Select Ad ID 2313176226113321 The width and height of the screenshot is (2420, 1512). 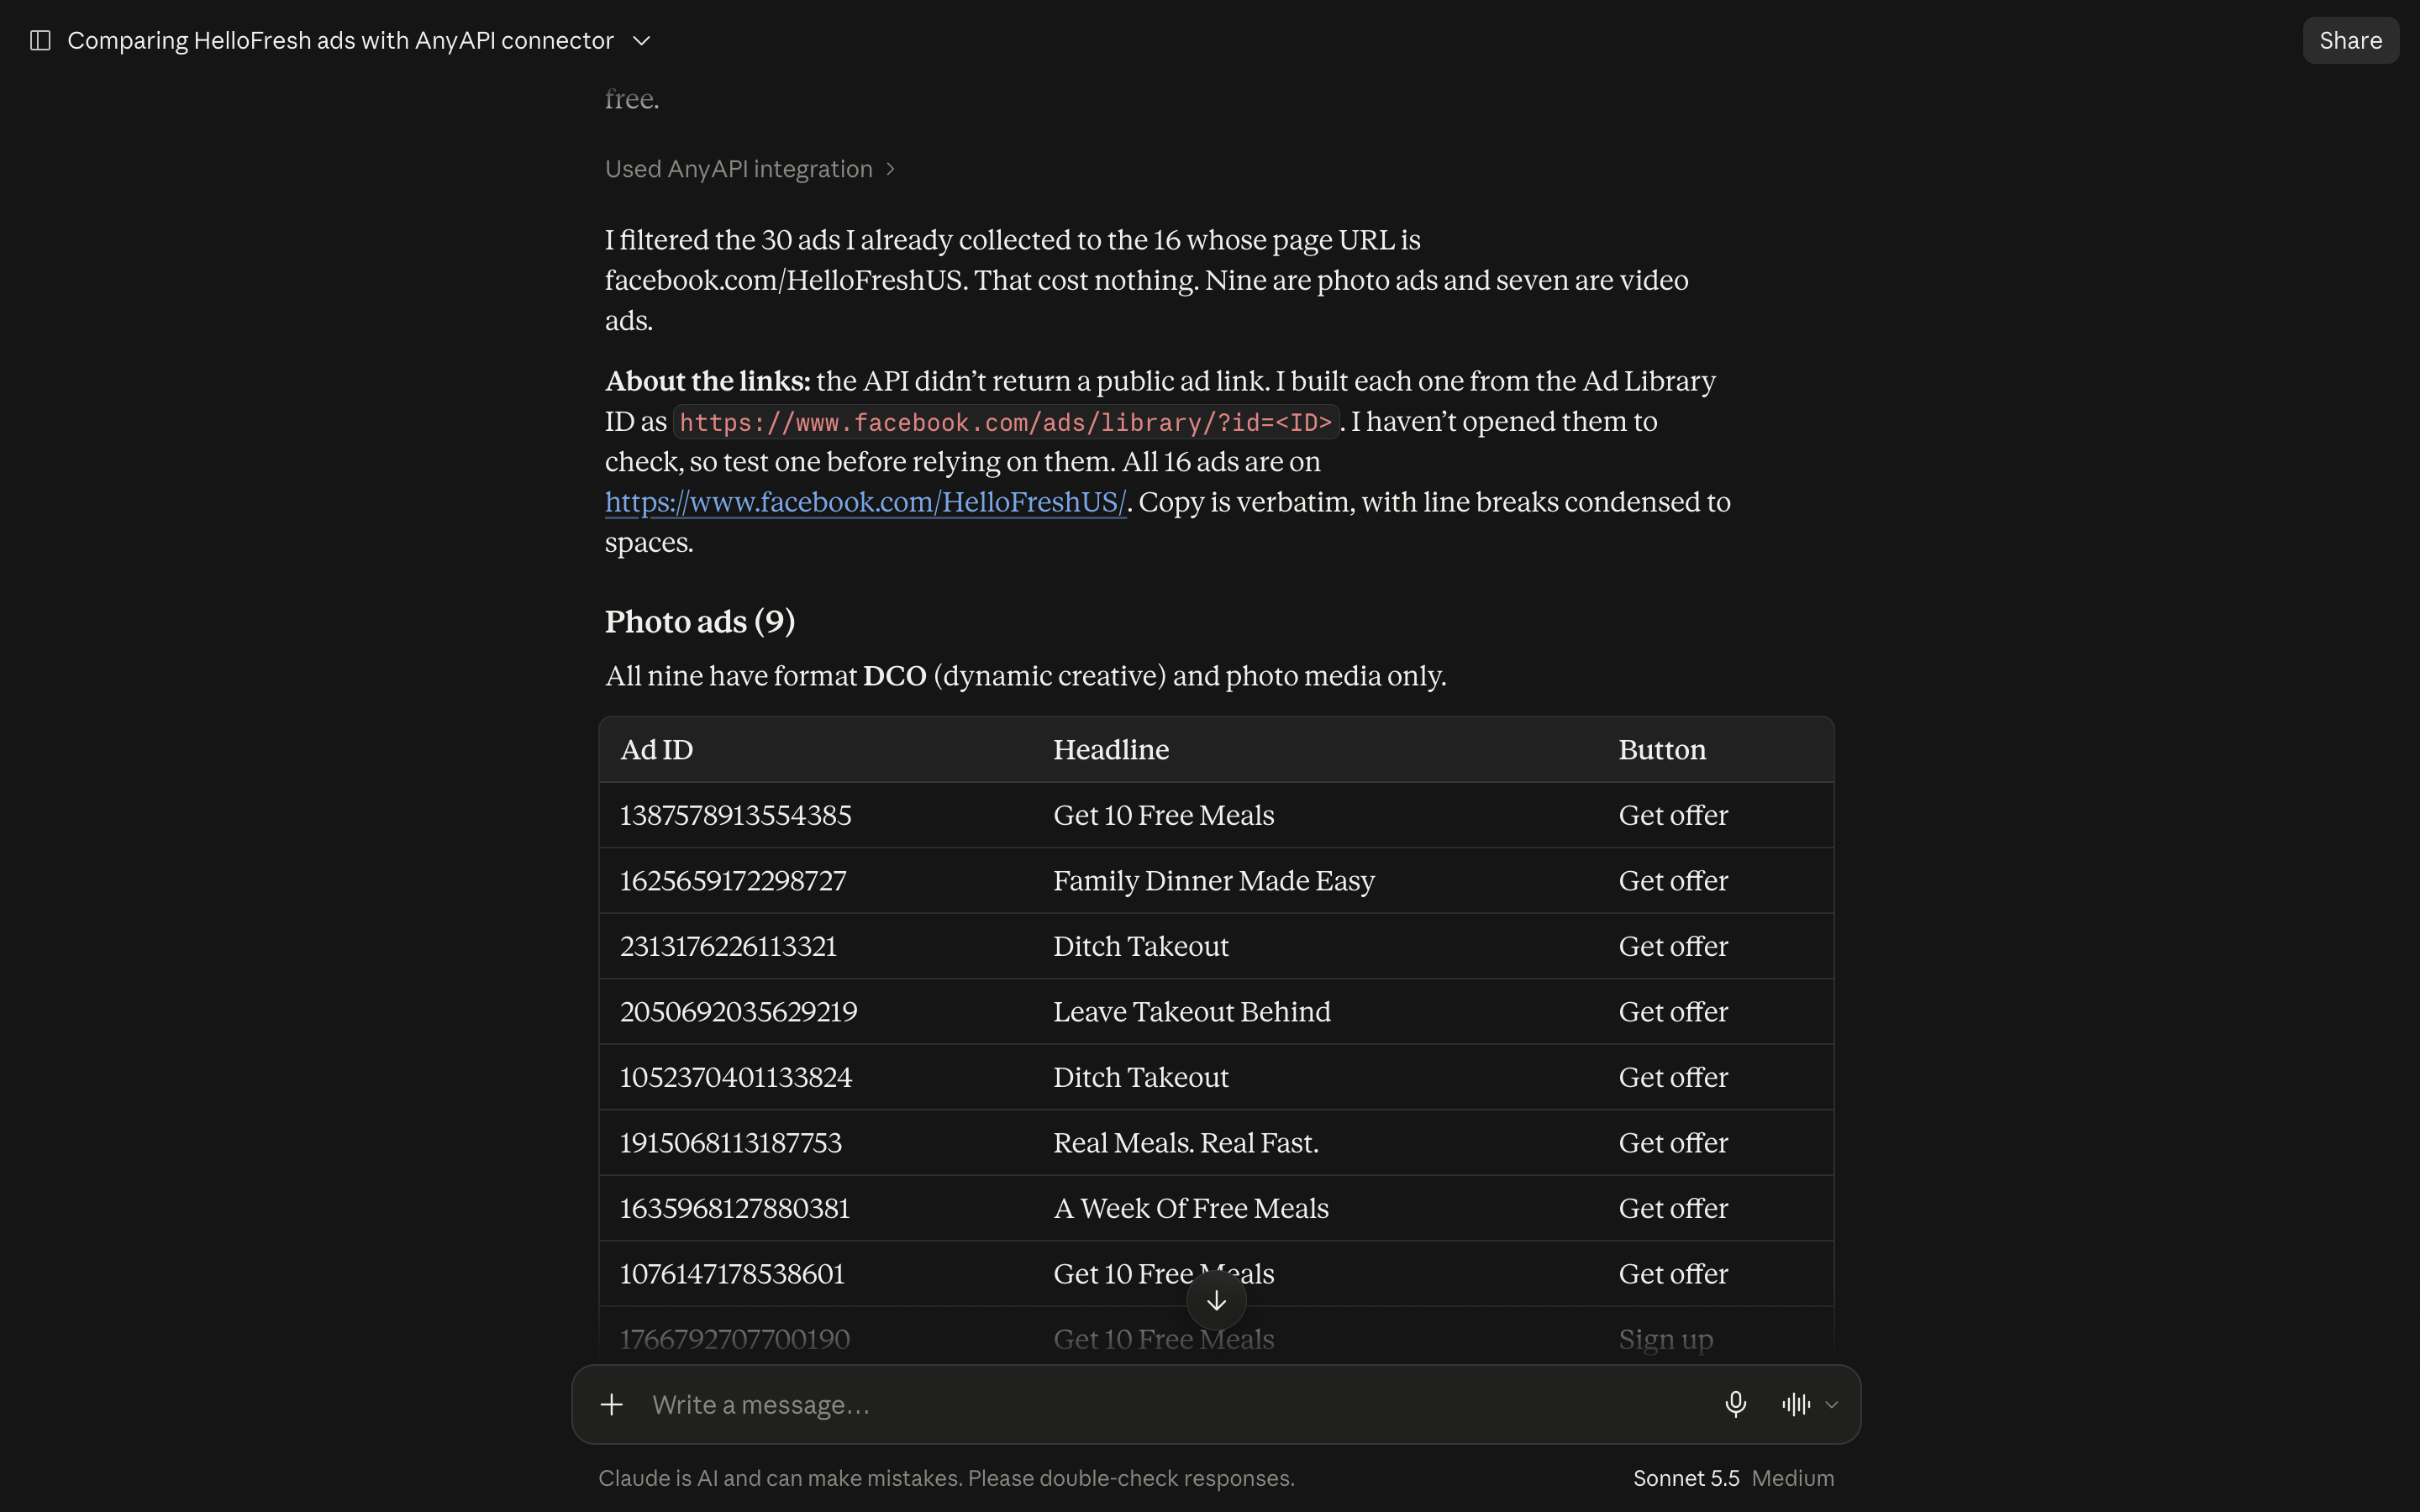tap(728, 946)
